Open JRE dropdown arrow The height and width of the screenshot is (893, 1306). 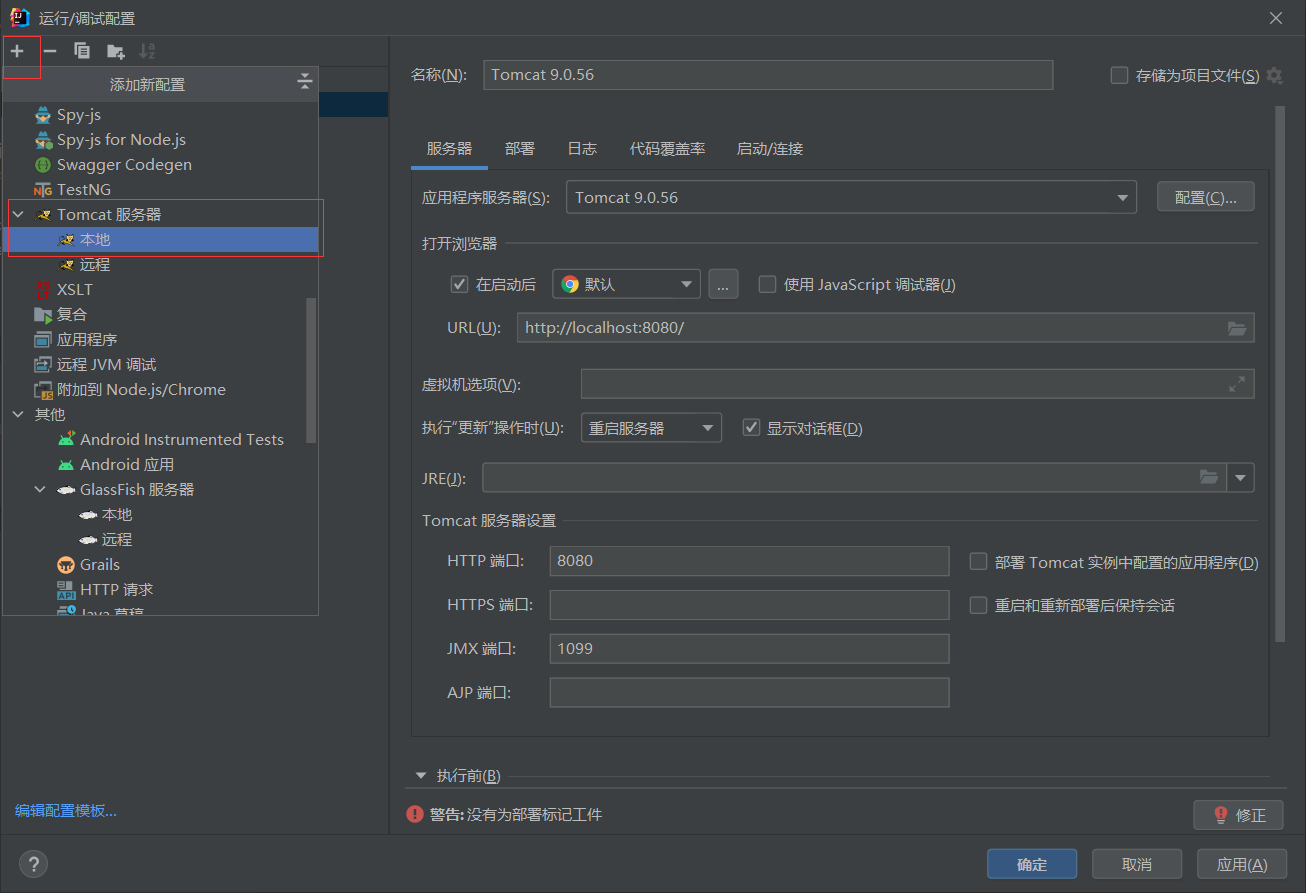coord(1241,478)
